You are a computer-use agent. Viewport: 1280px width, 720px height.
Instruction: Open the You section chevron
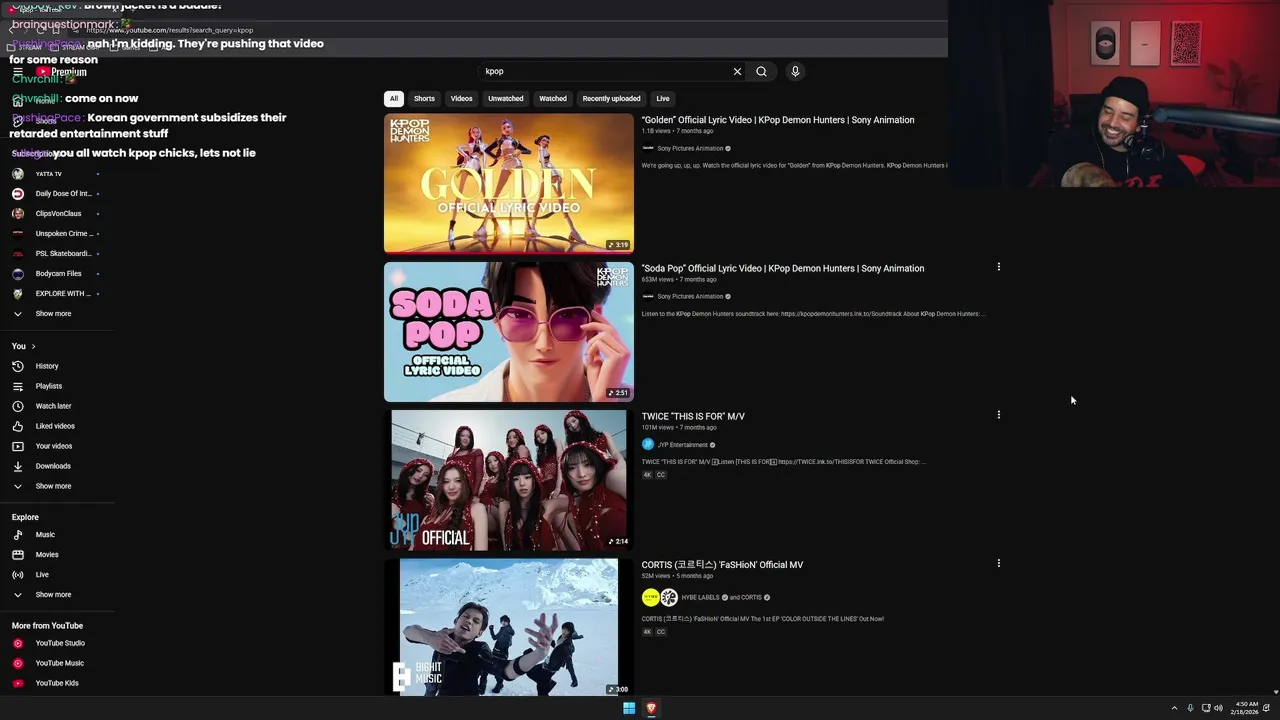point(33,346)
